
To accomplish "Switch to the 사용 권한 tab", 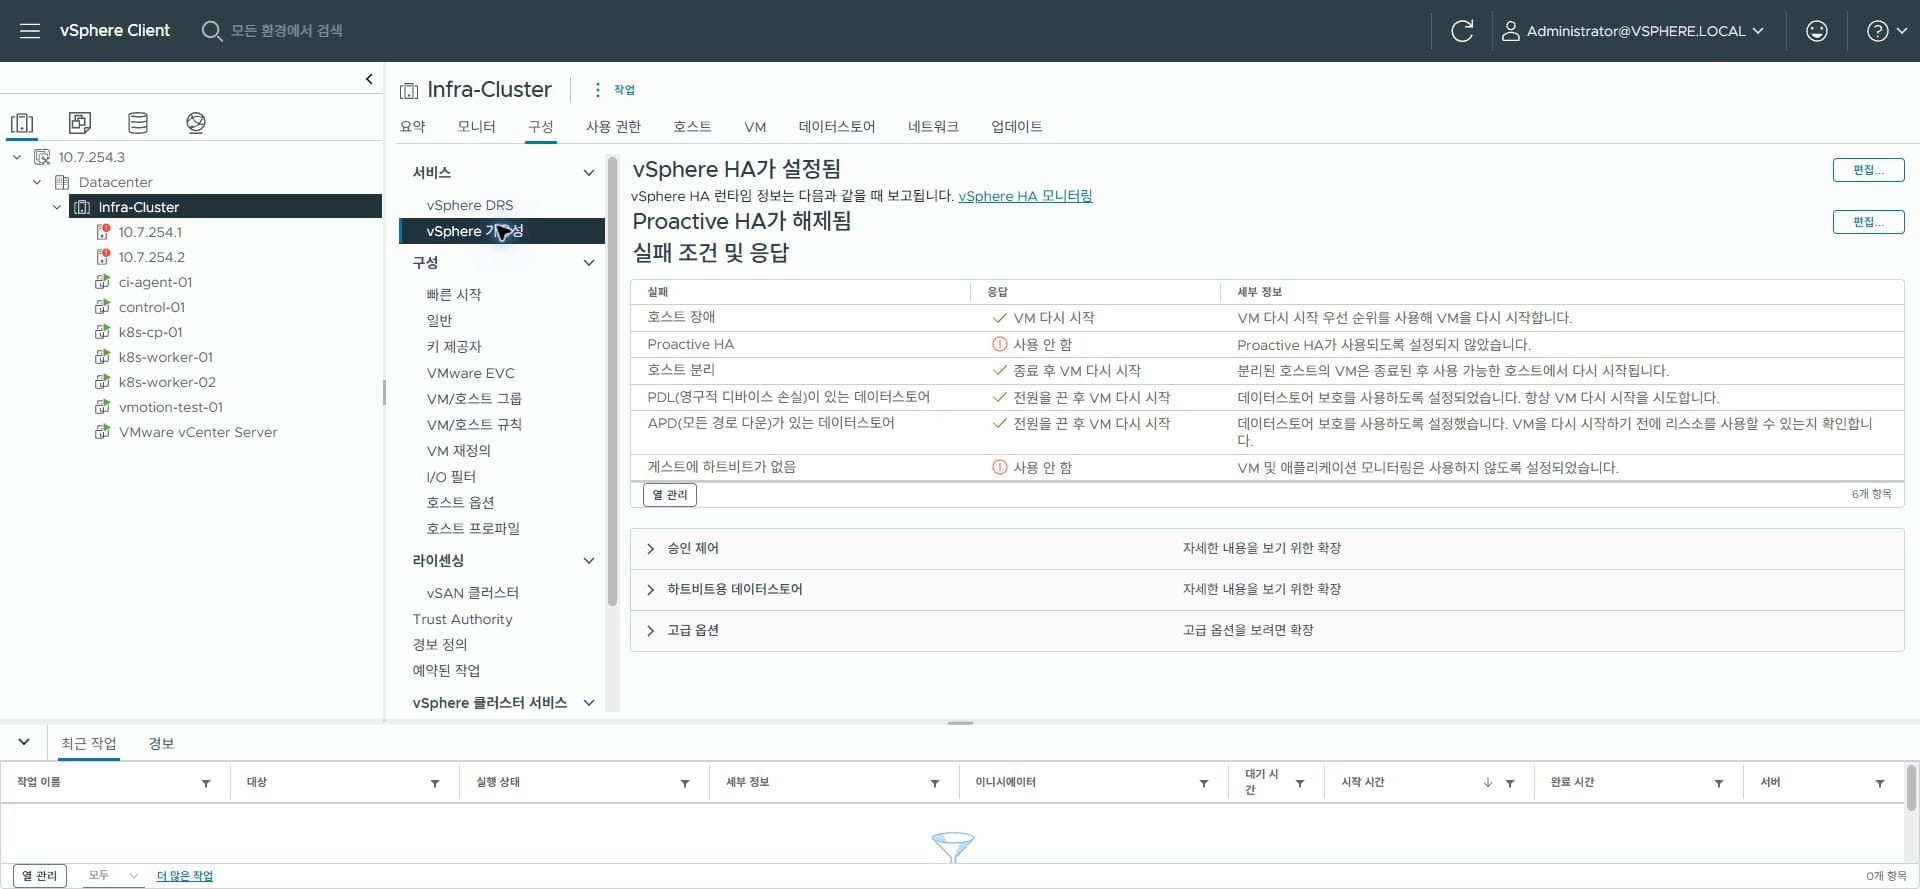I will pos(613,126).
